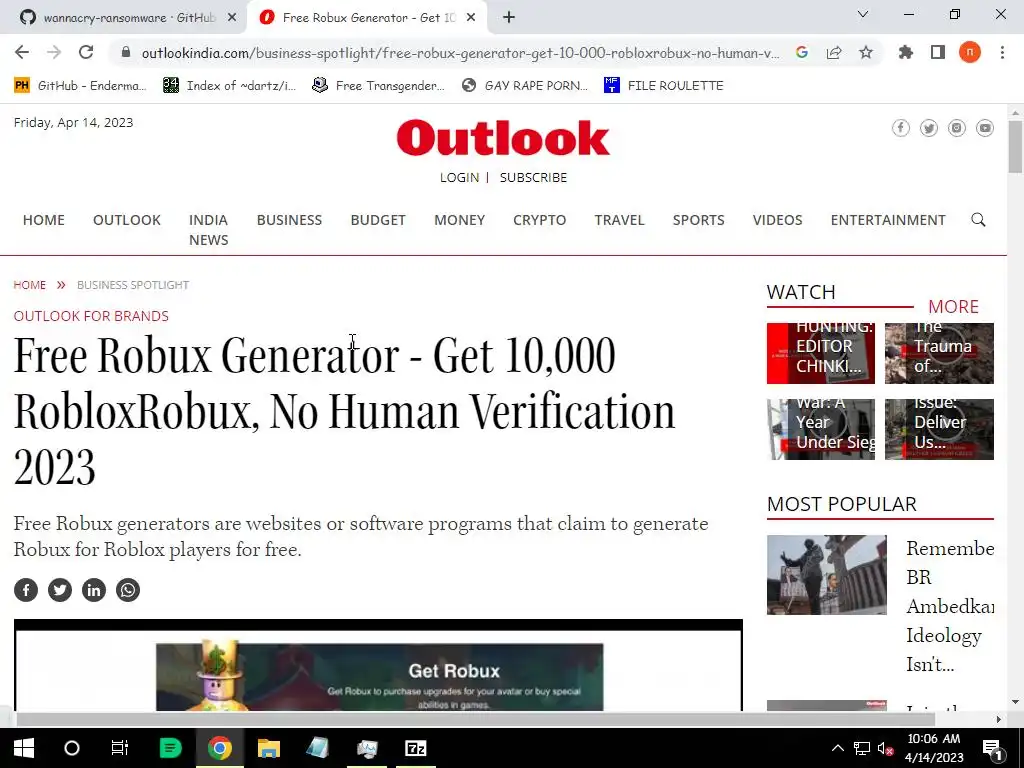Open the GitHub - Enderma bookmark

point(80,86)
